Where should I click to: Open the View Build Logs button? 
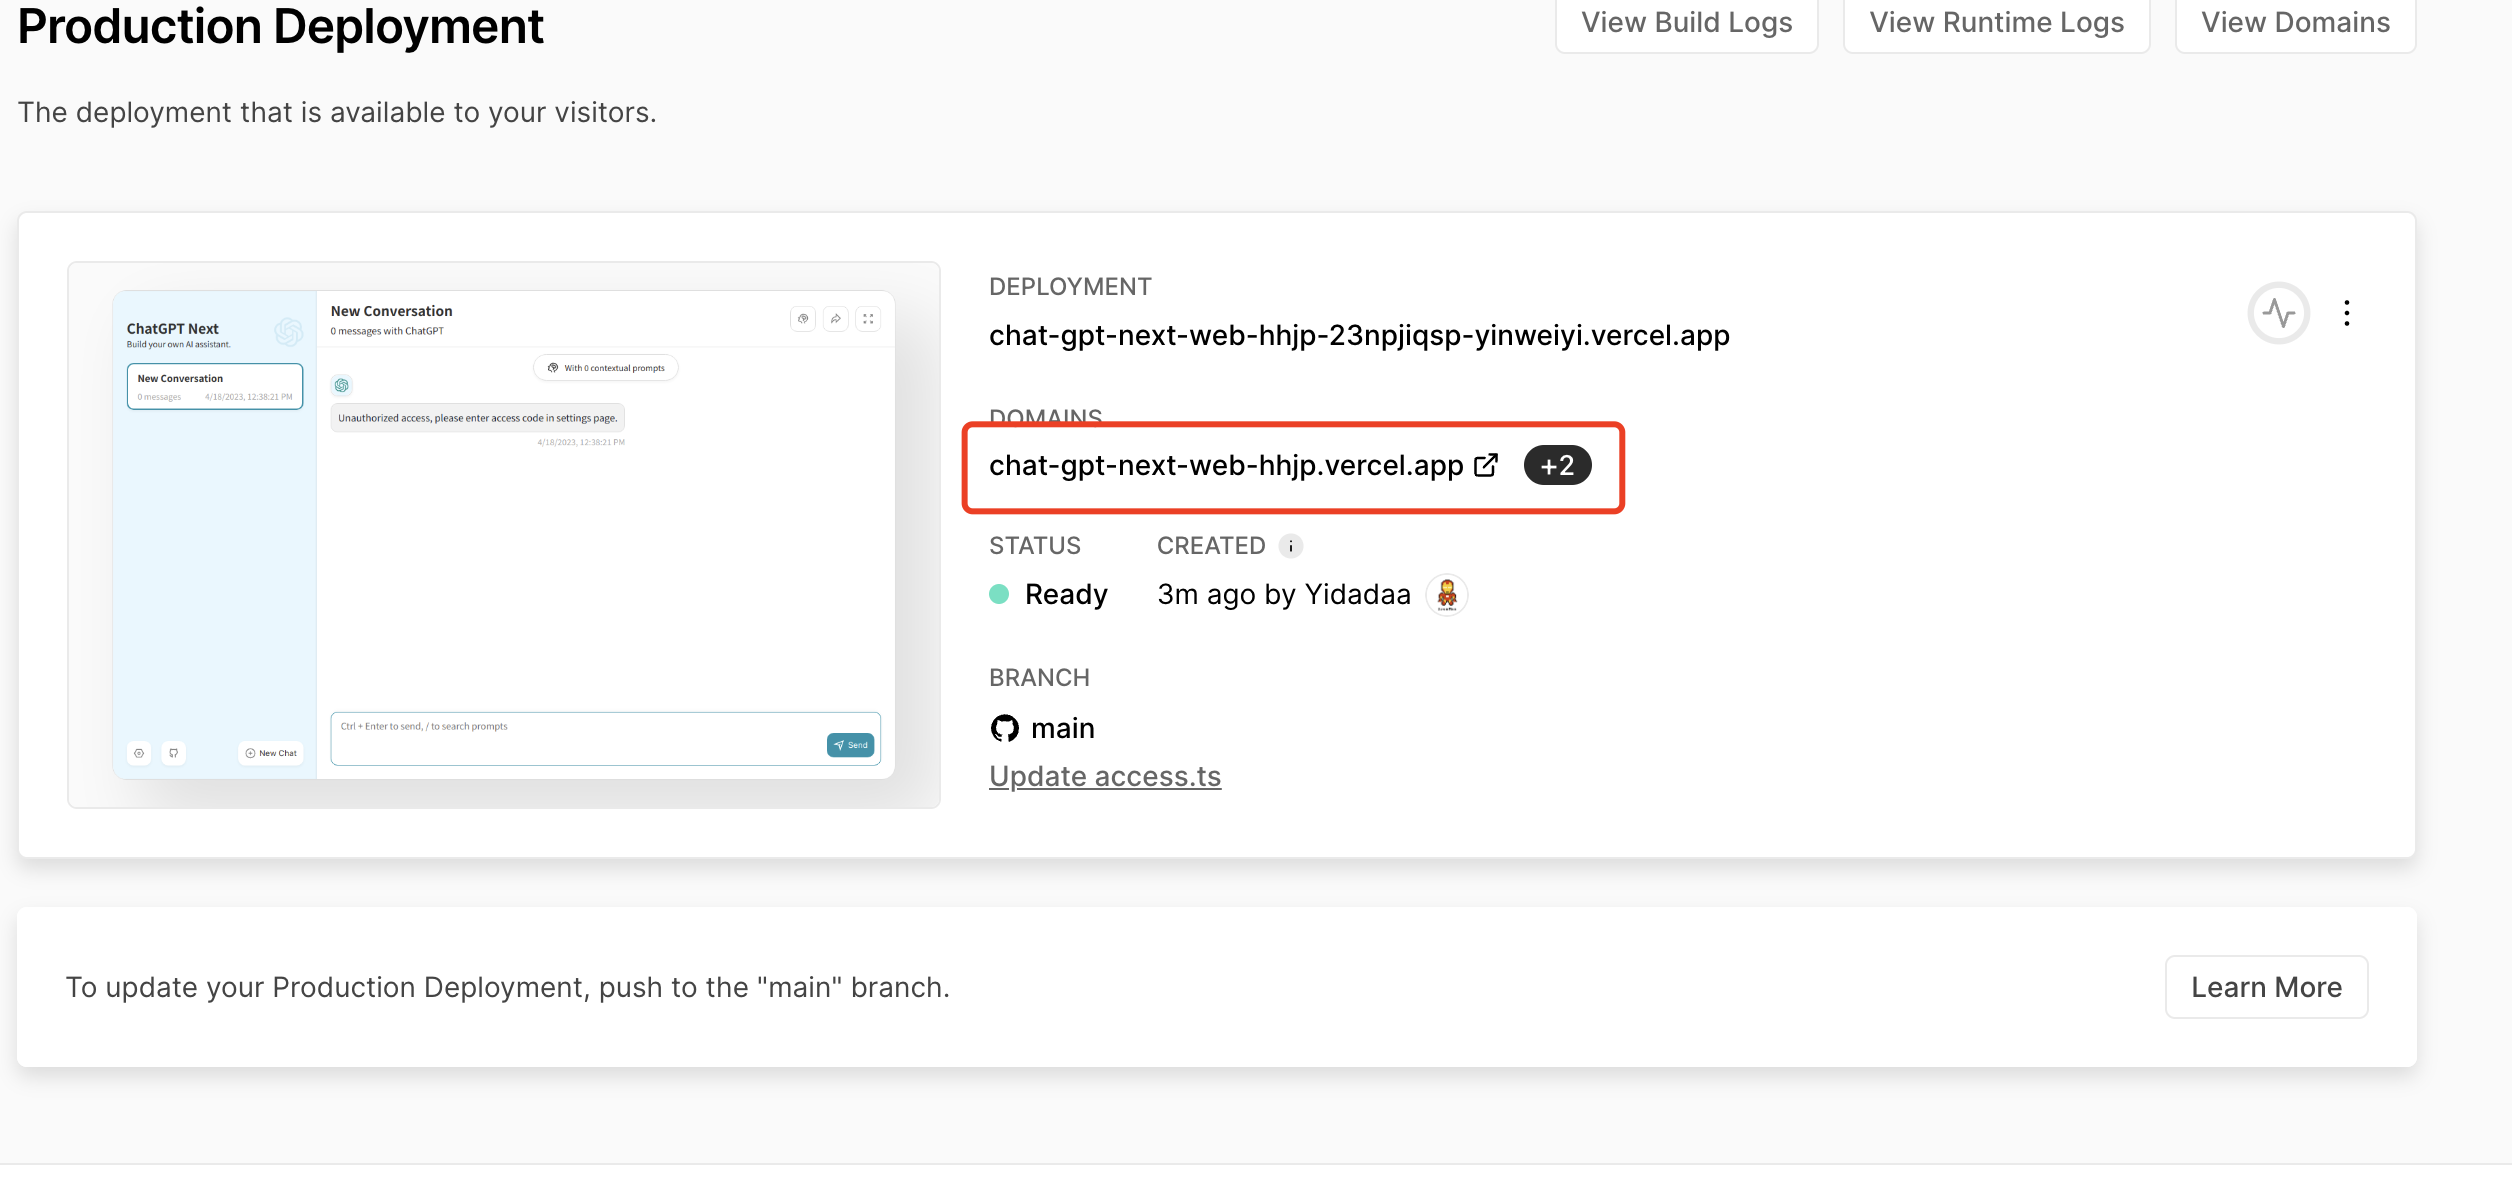click(x=1686, y=23)
